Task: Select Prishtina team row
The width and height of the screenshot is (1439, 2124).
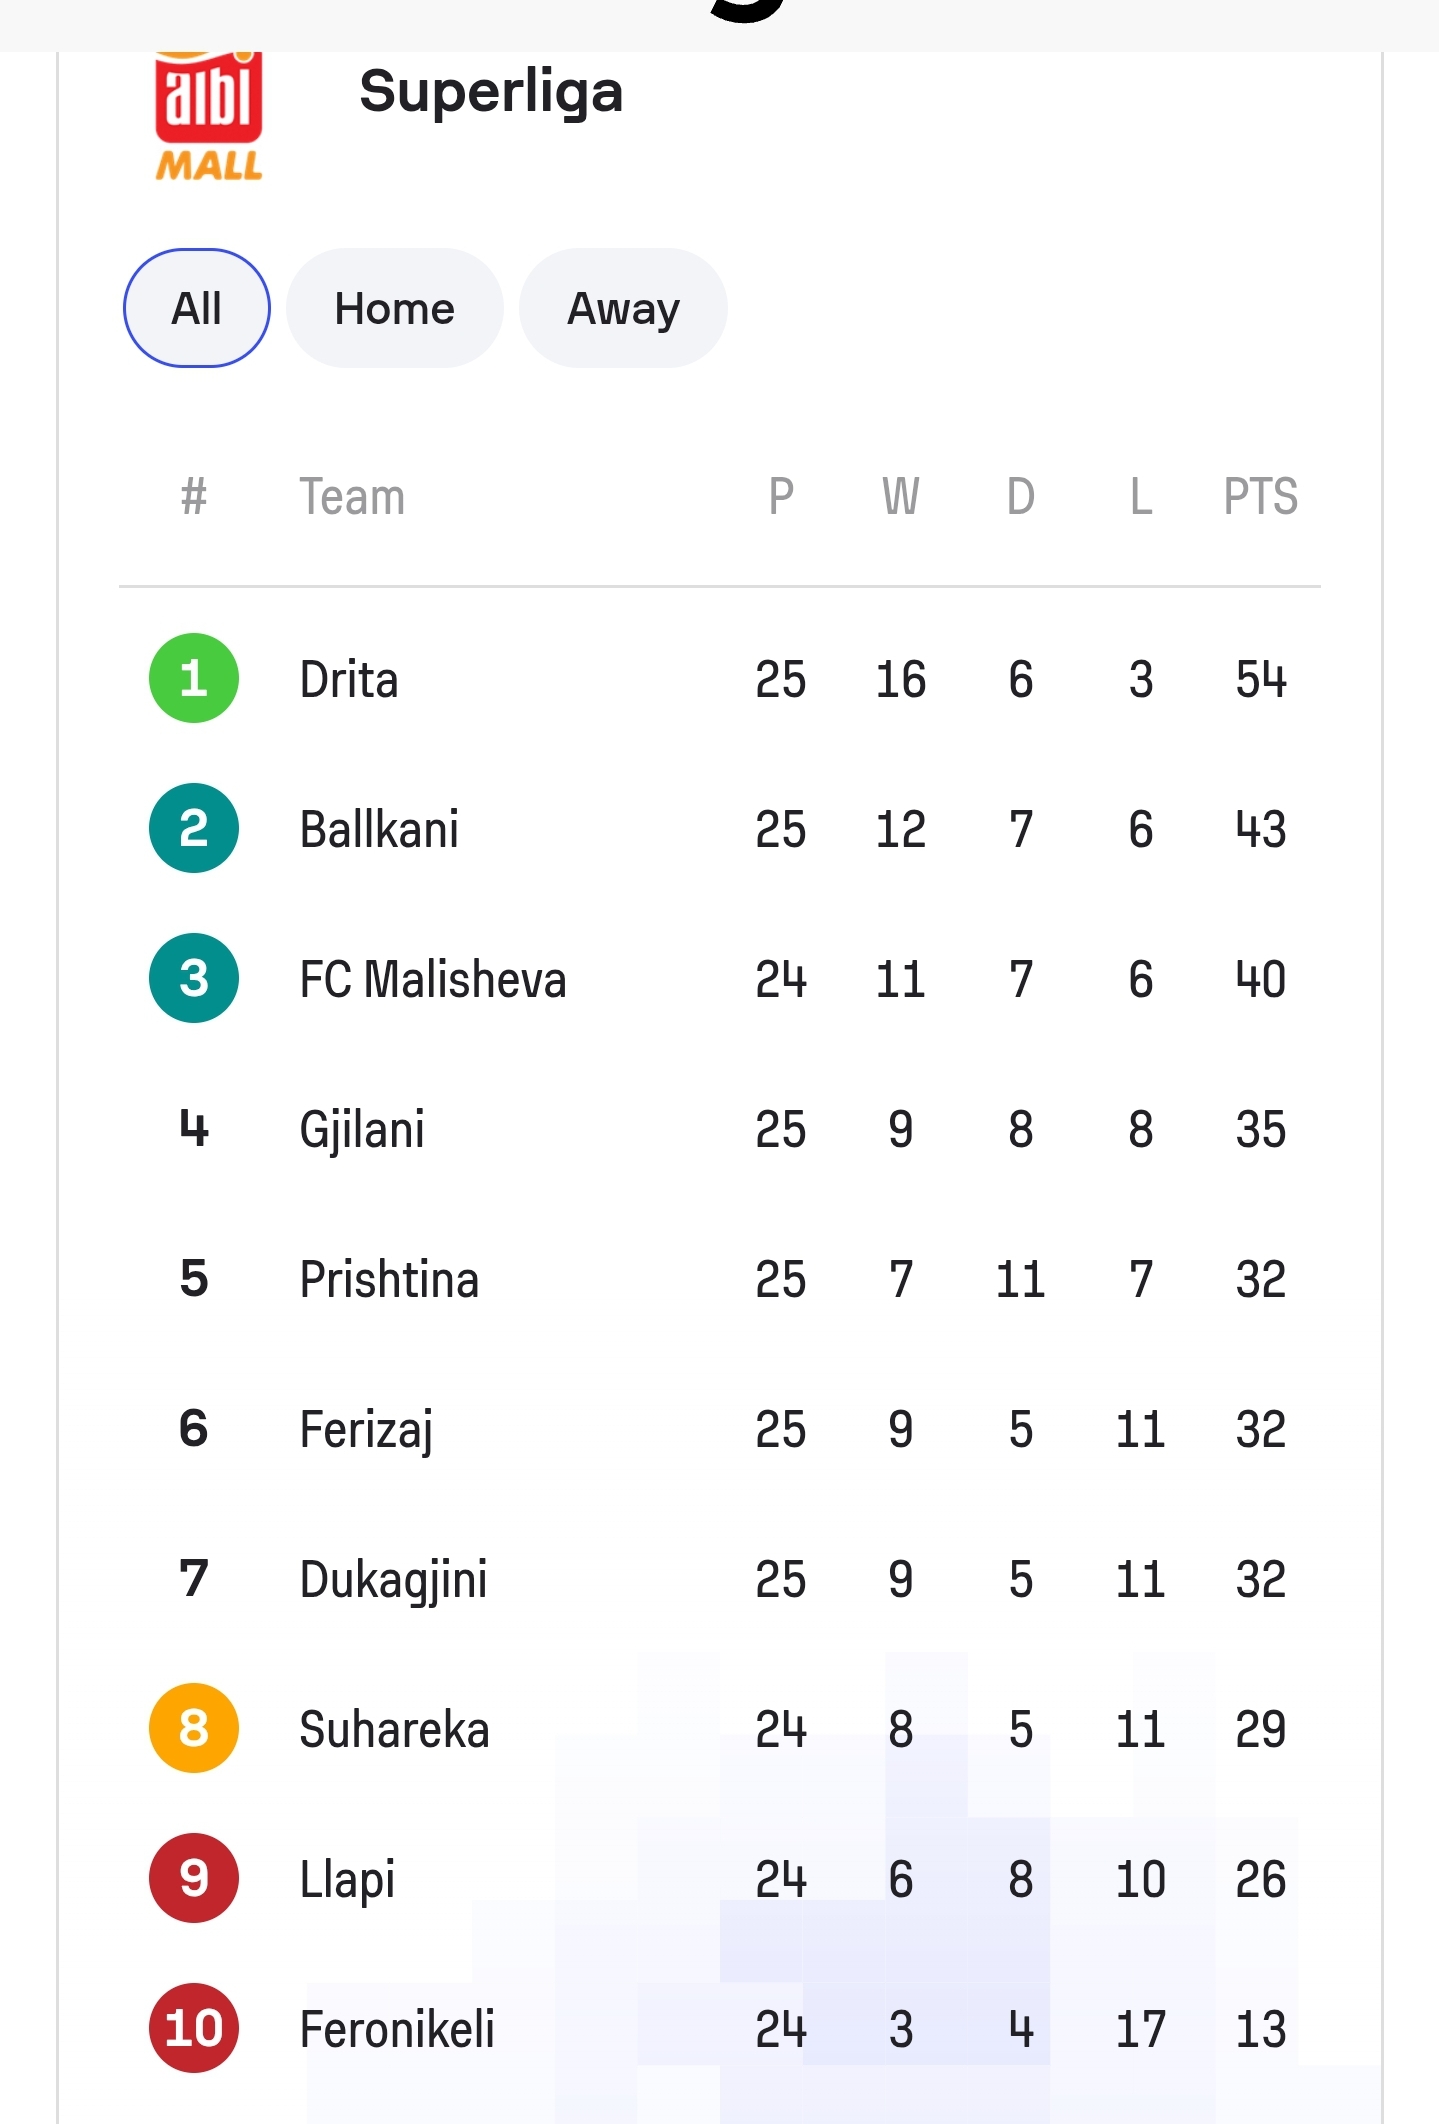Action: coord(720,1279)
